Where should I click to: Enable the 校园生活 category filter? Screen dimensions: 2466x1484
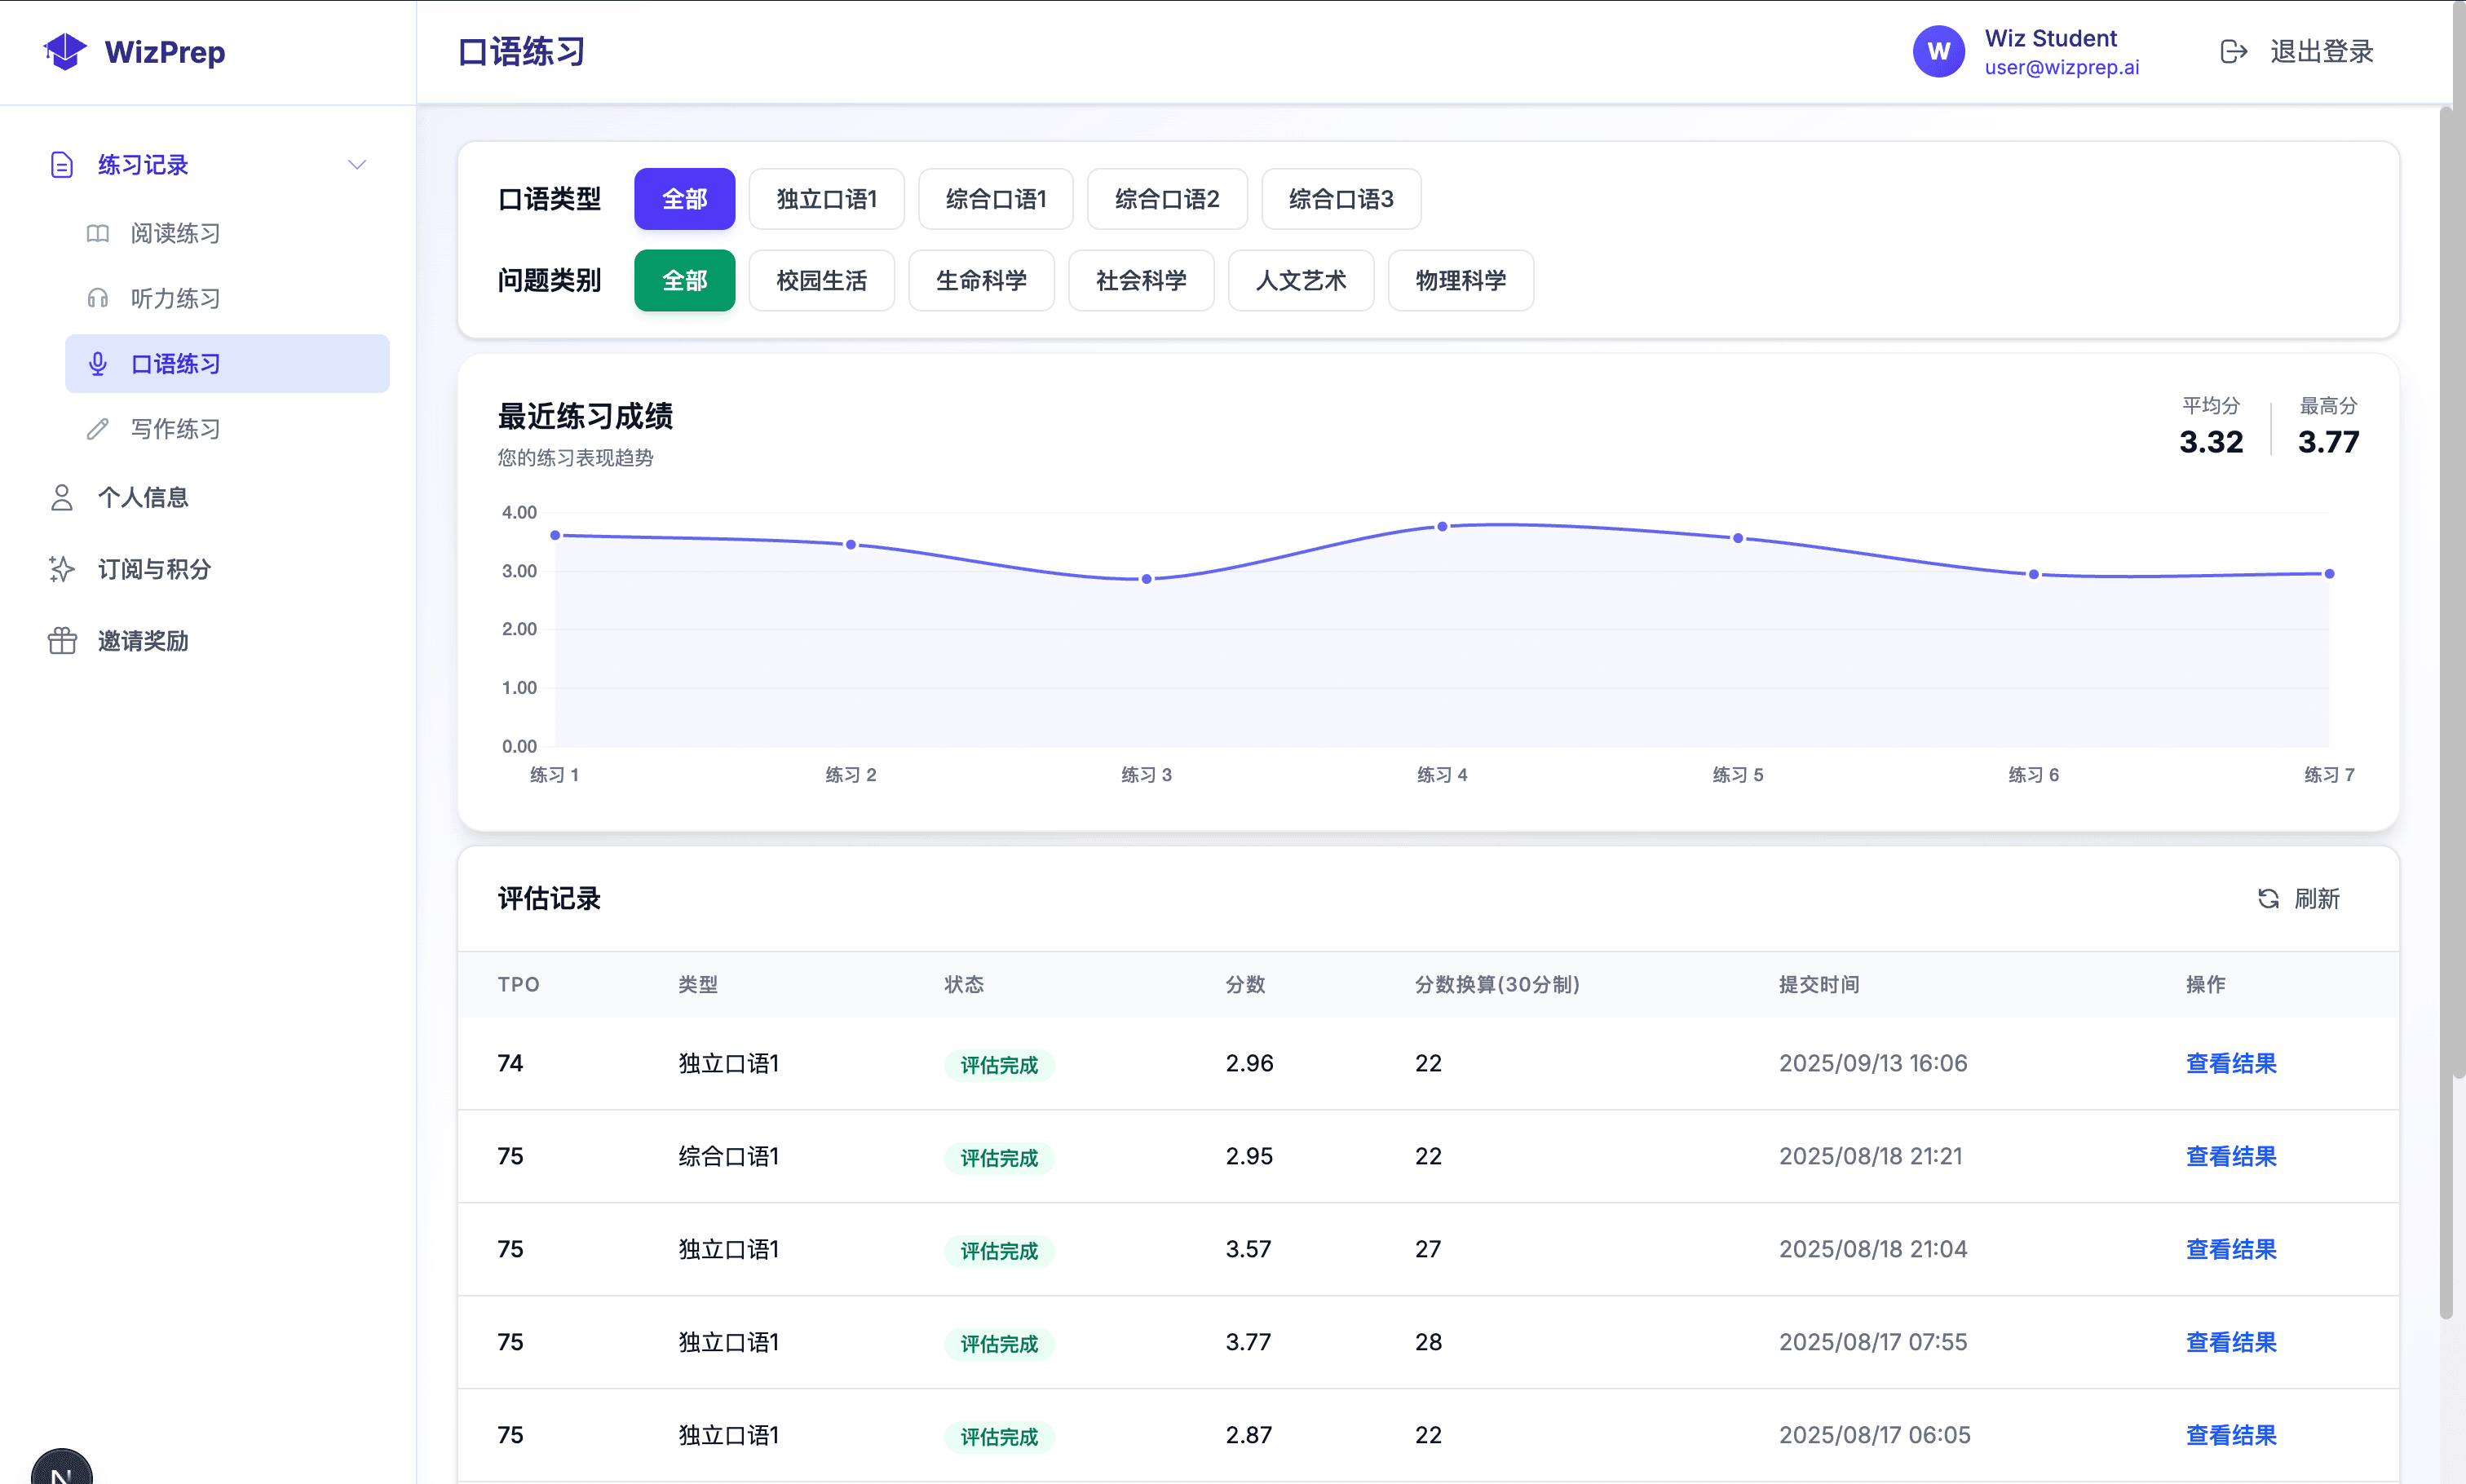point(821,280)
